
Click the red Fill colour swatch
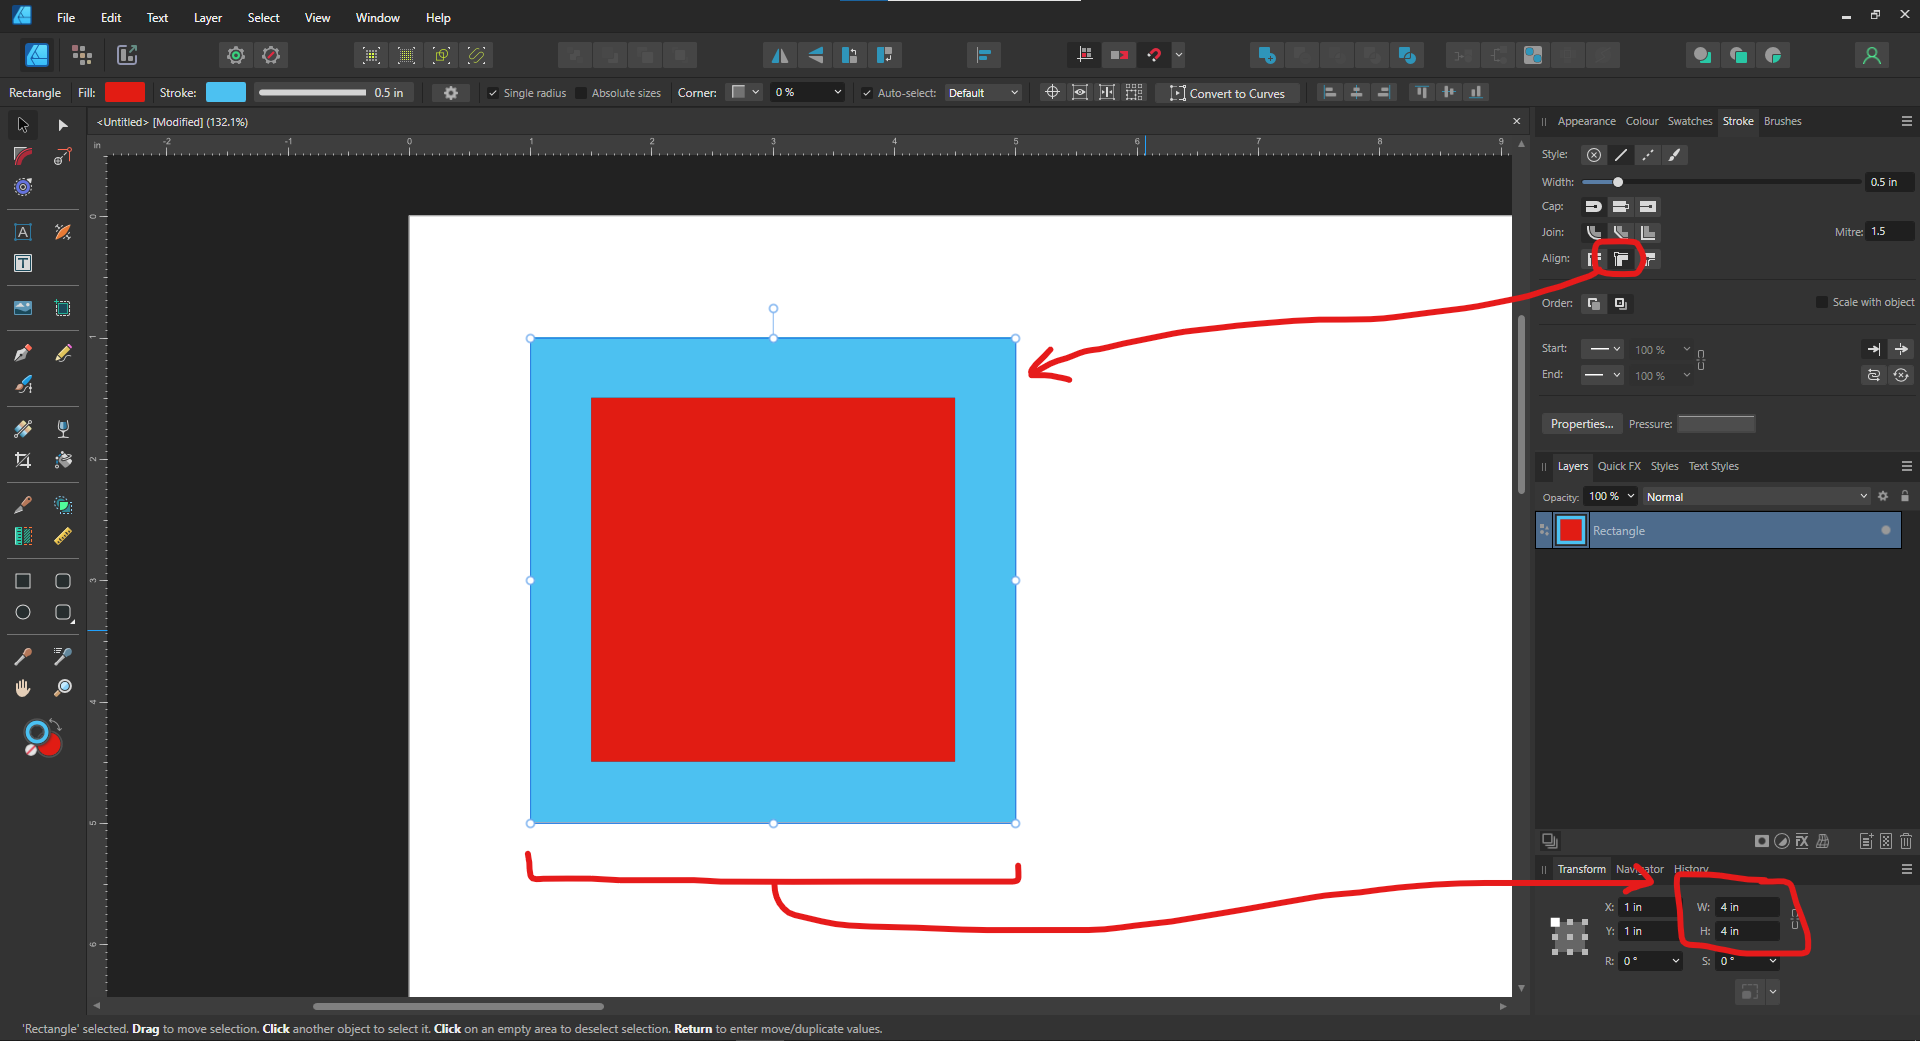[x=125, y=93]
